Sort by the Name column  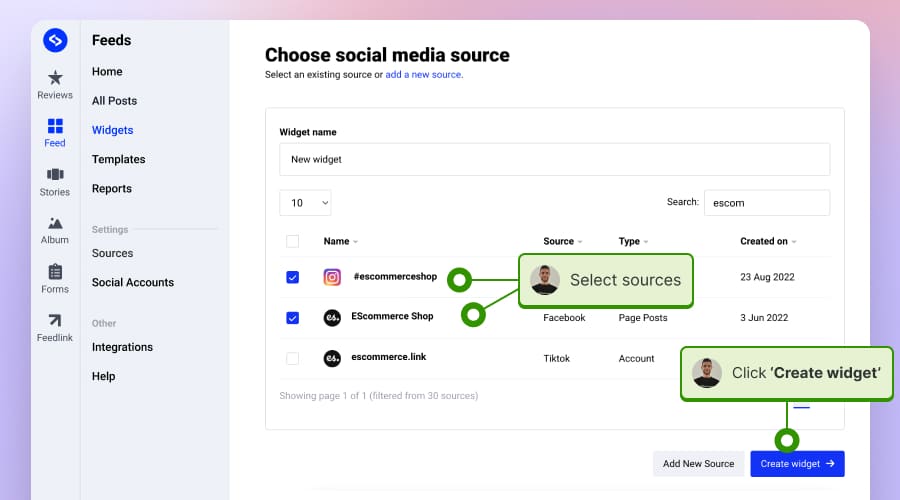tap(340, 241)
